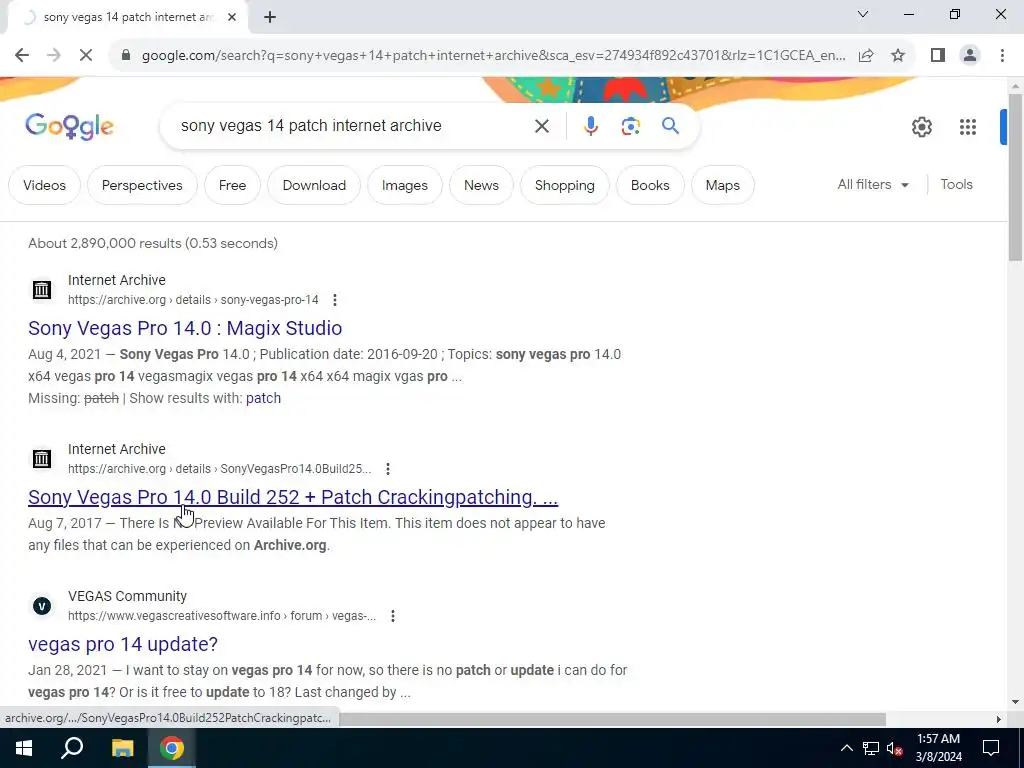Open the Windows Start menu
This screenshot has width=1024, height=768.
pos(24,748)
